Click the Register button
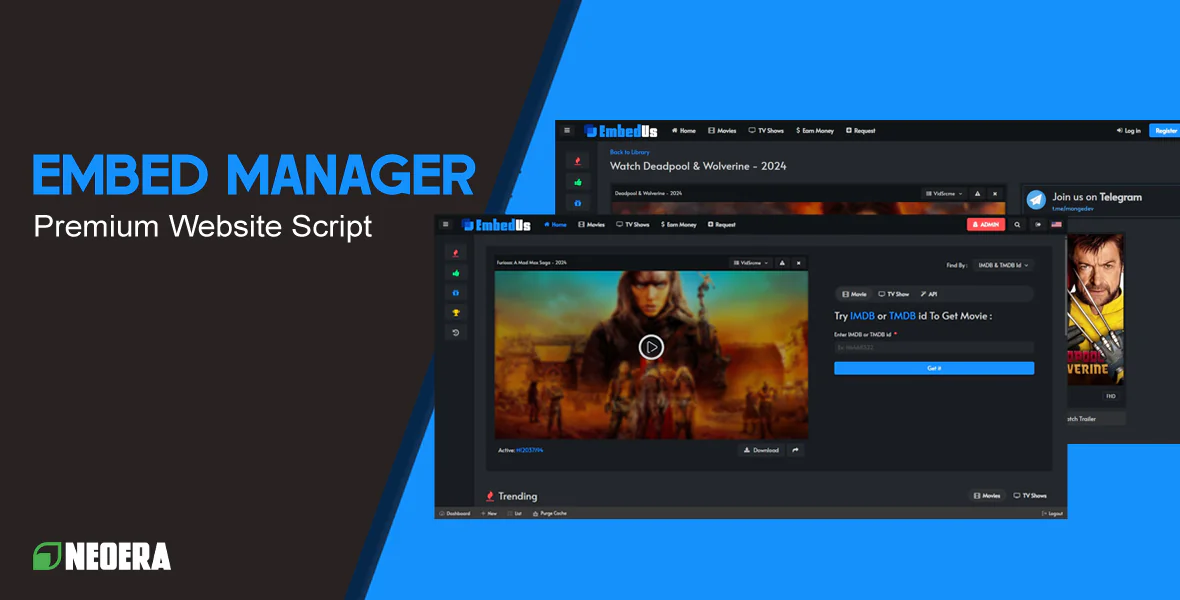1180x600 pixels. (x=1164, y=130)
